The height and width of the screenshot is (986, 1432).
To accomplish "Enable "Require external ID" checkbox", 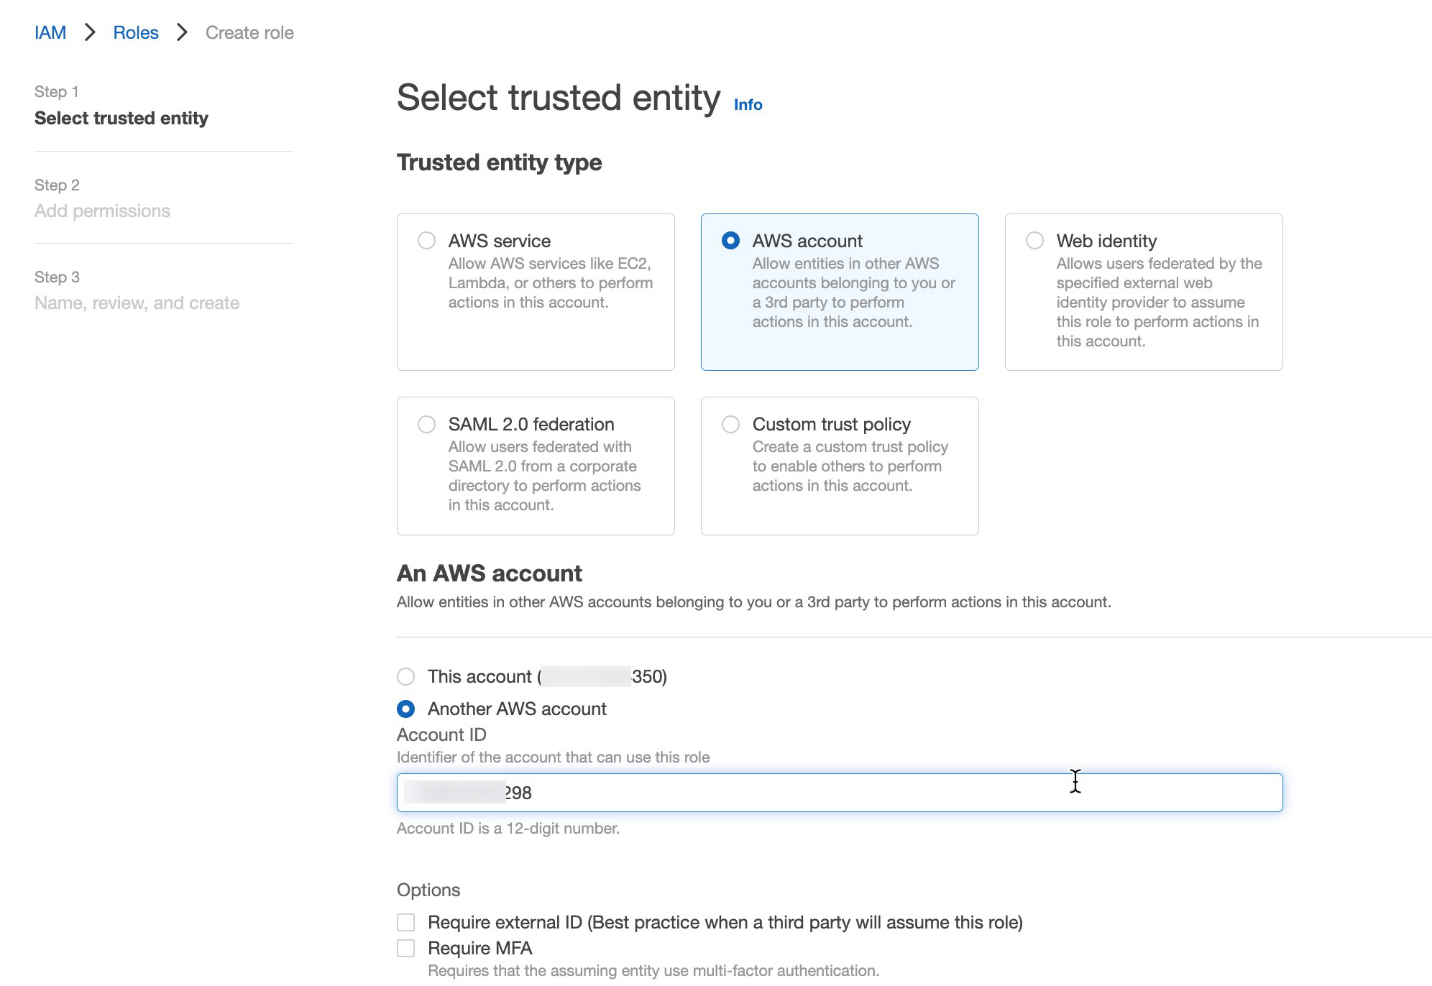I will click(406, 921).
